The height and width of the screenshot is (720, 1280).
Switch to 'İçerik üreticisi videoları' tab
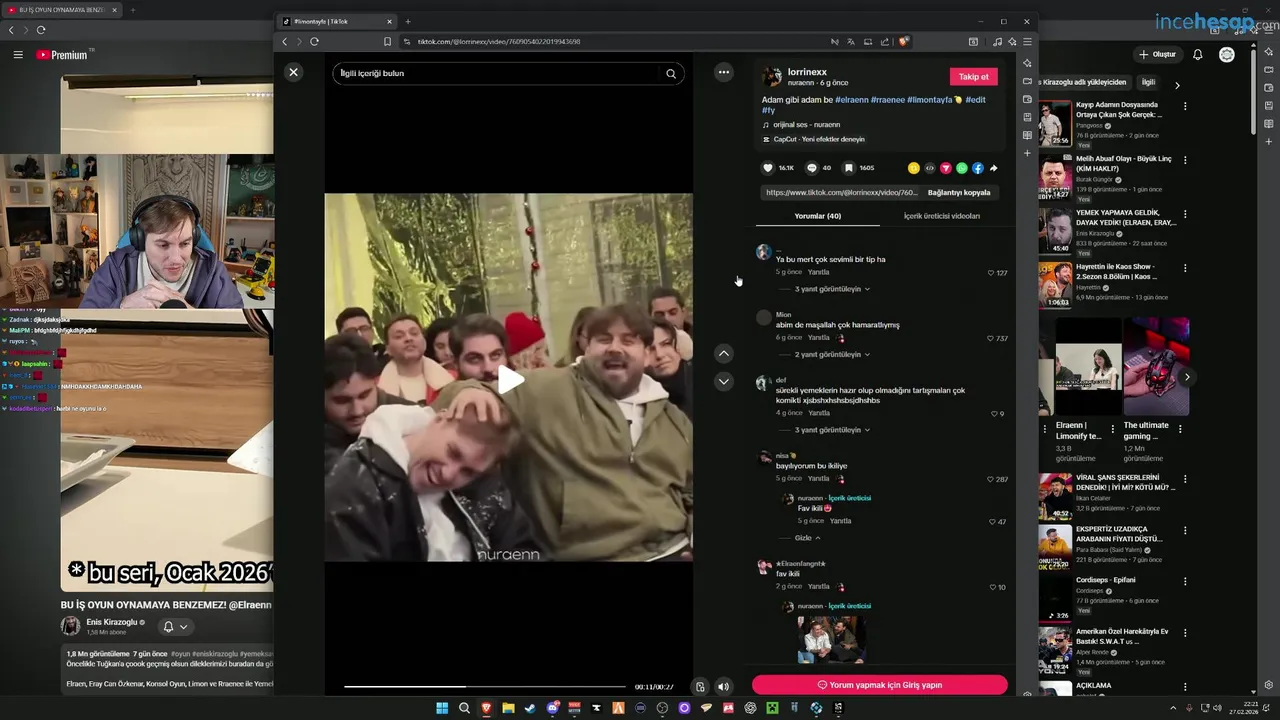(x=942, y=216)
